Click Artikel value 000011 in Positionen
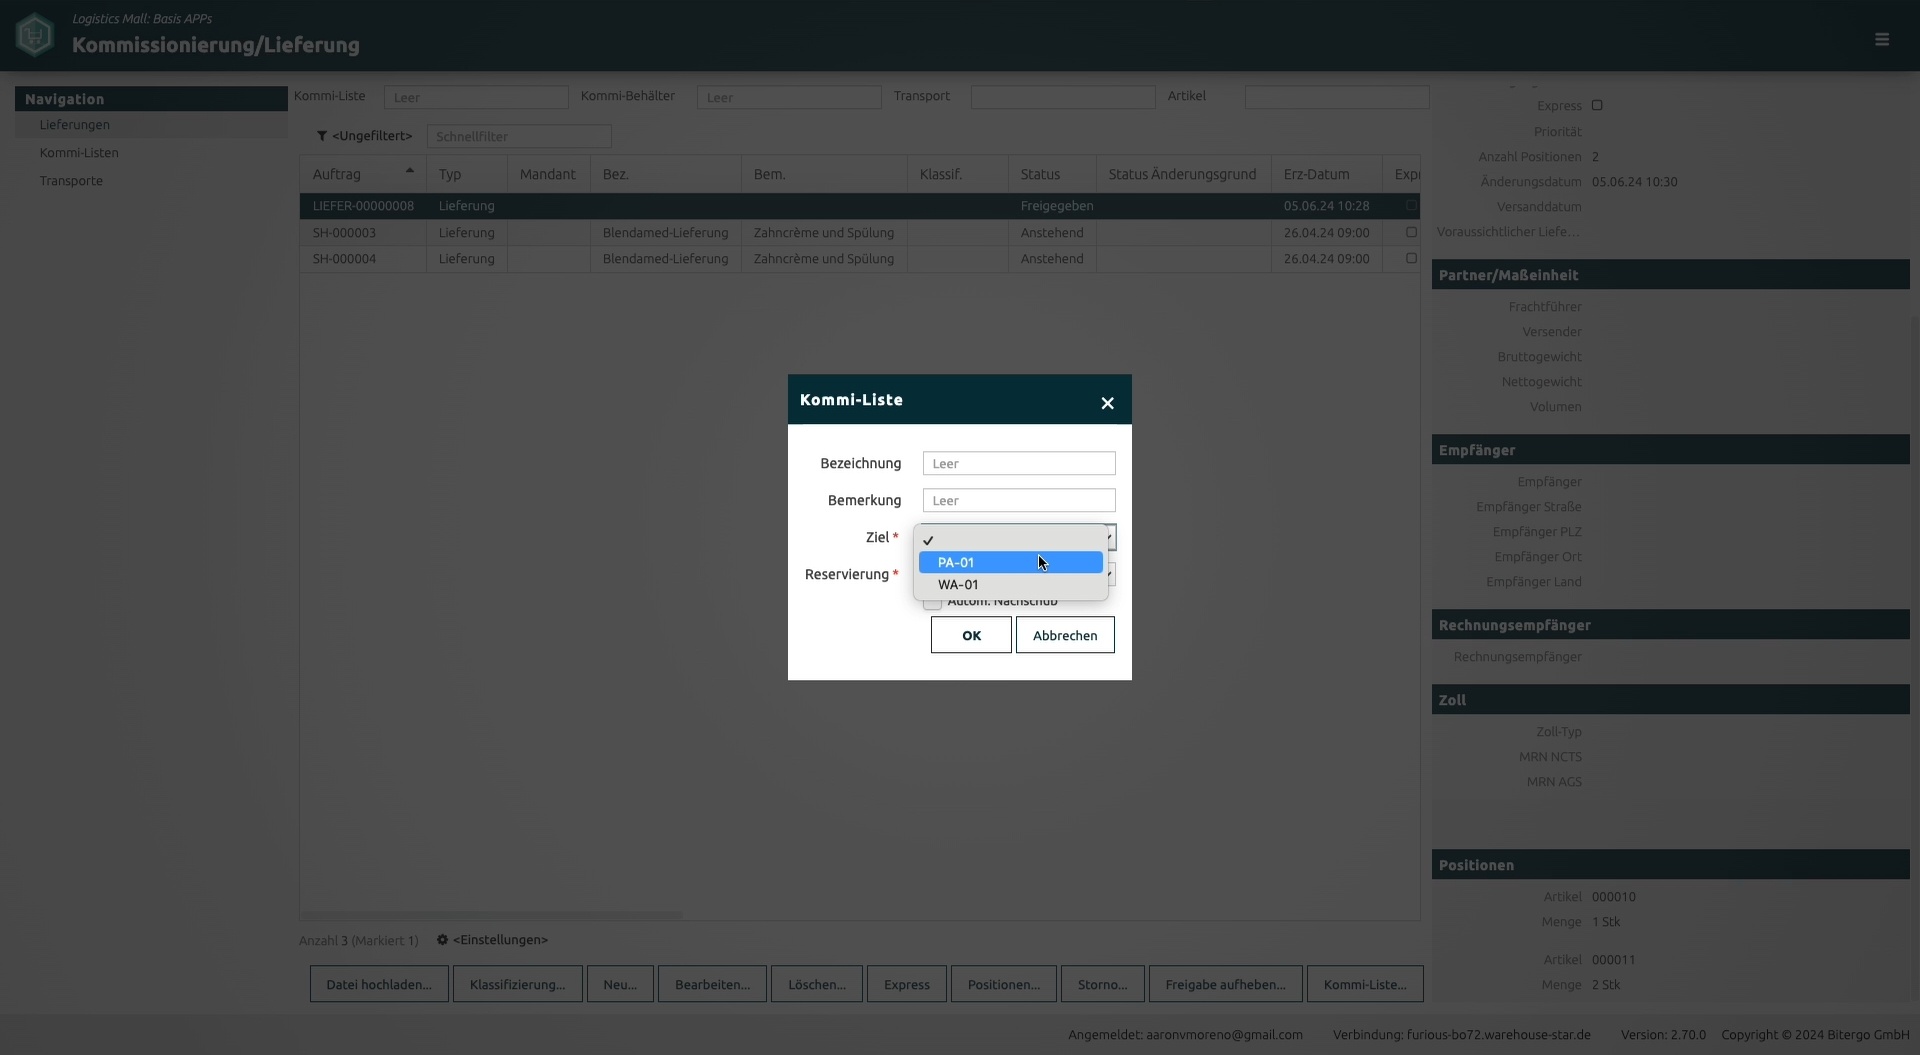Screen dimensions: 1920x1055 pos(1613,960)
